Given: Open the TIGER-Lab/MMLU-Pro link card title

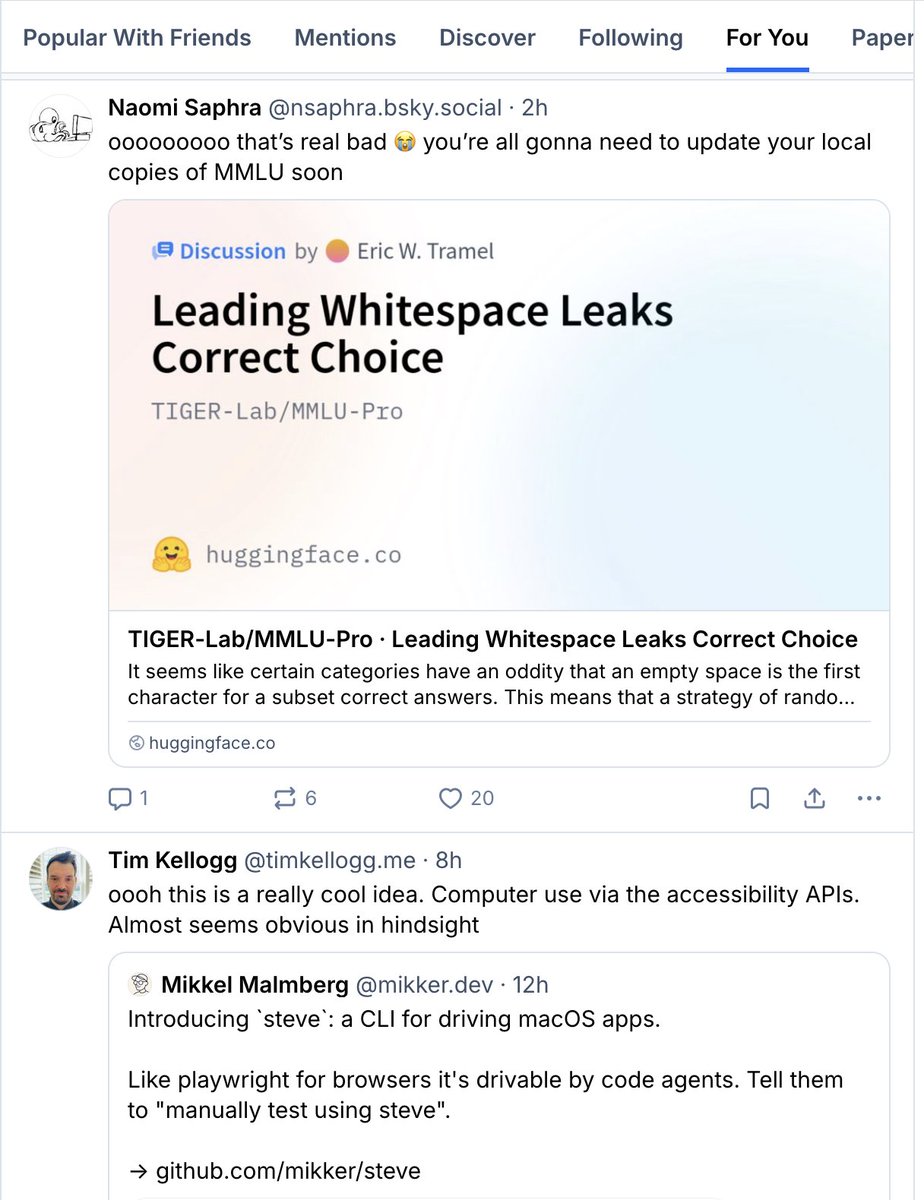Looking at the screenshot, I should pyautogui.click(x=492, y=640).
